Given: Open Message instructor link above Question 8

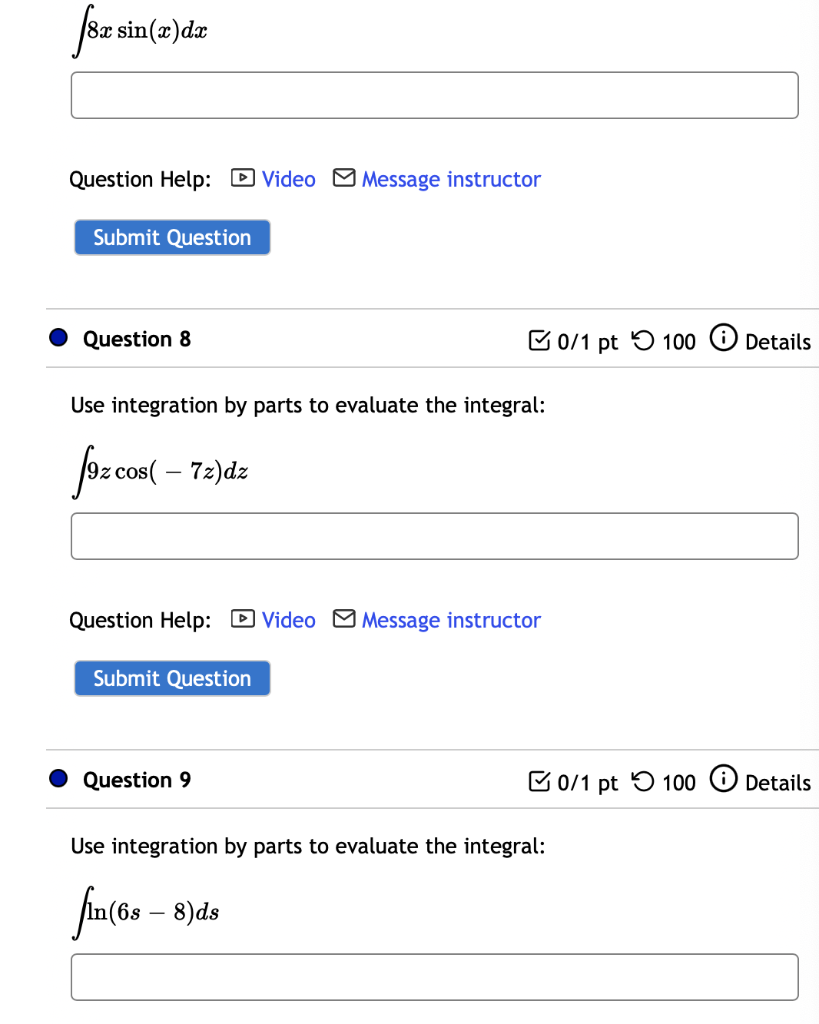Looking at the screenshot, I should (x=451, y=179).
